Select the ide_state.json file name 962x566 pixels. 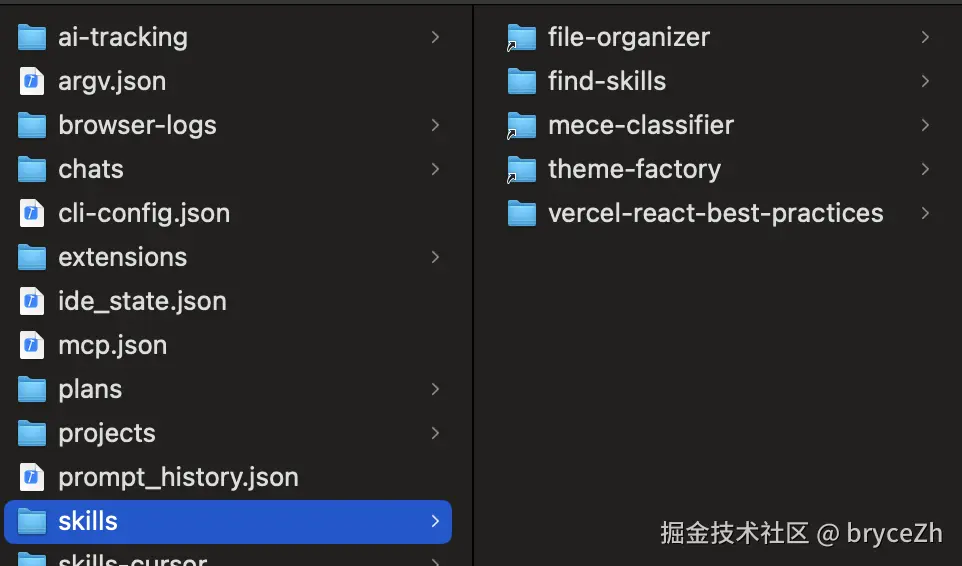[142, 301]
